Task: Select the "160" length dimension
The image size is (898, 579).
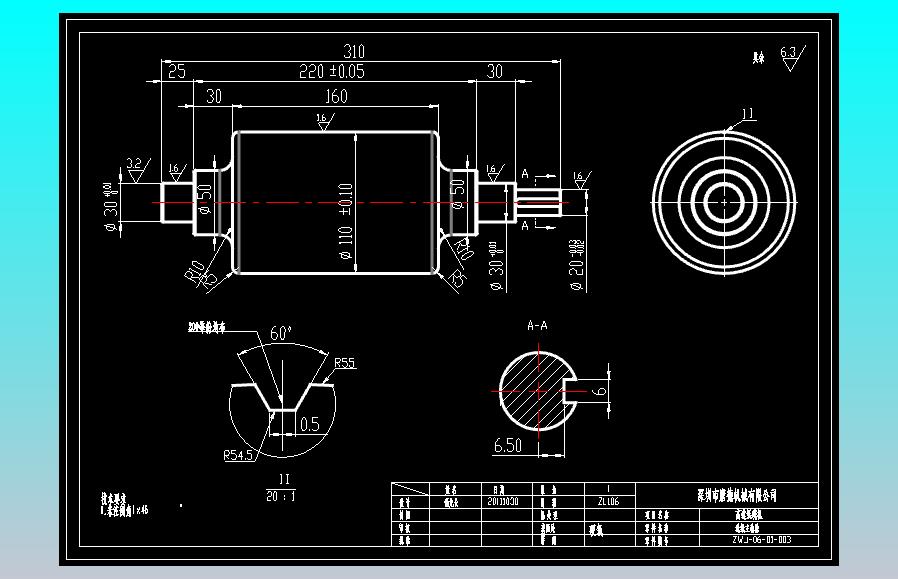Action: point(336,96)
